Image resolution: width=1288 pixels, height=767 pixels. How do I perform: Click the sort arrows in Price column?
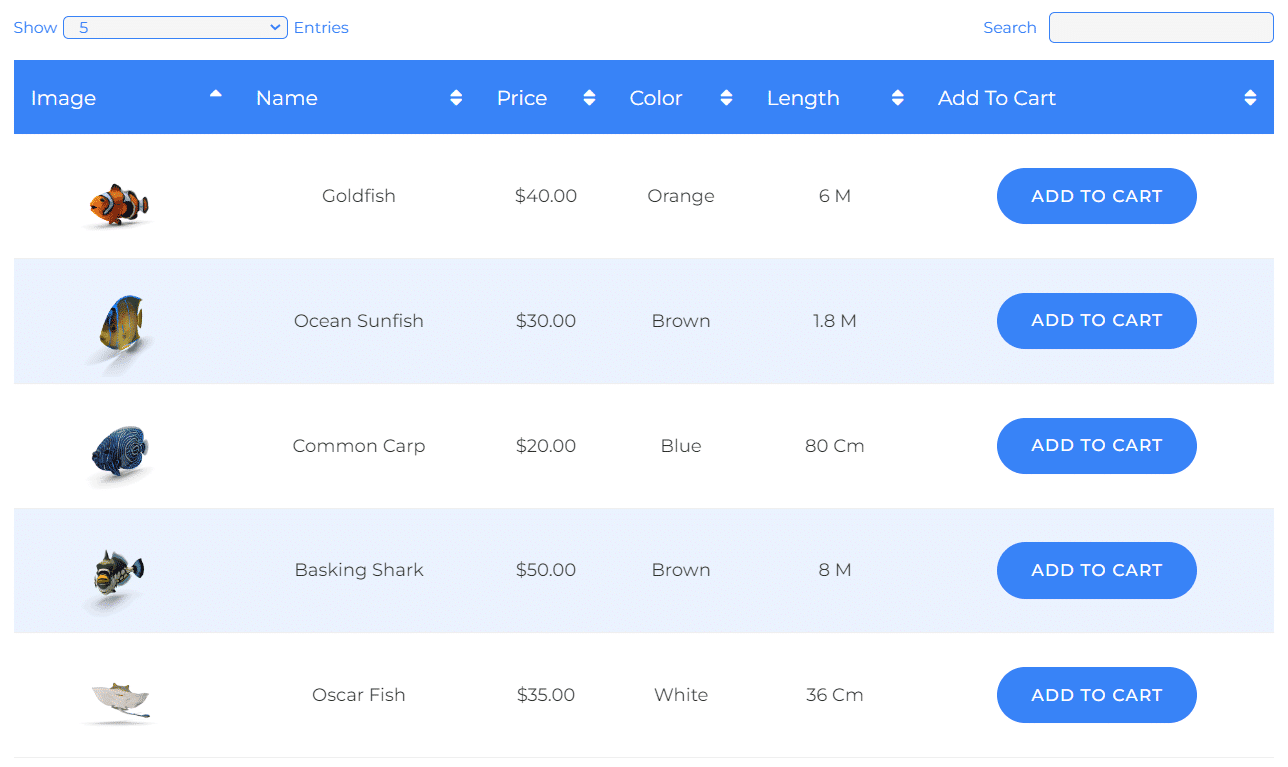[x=589, y=98]
